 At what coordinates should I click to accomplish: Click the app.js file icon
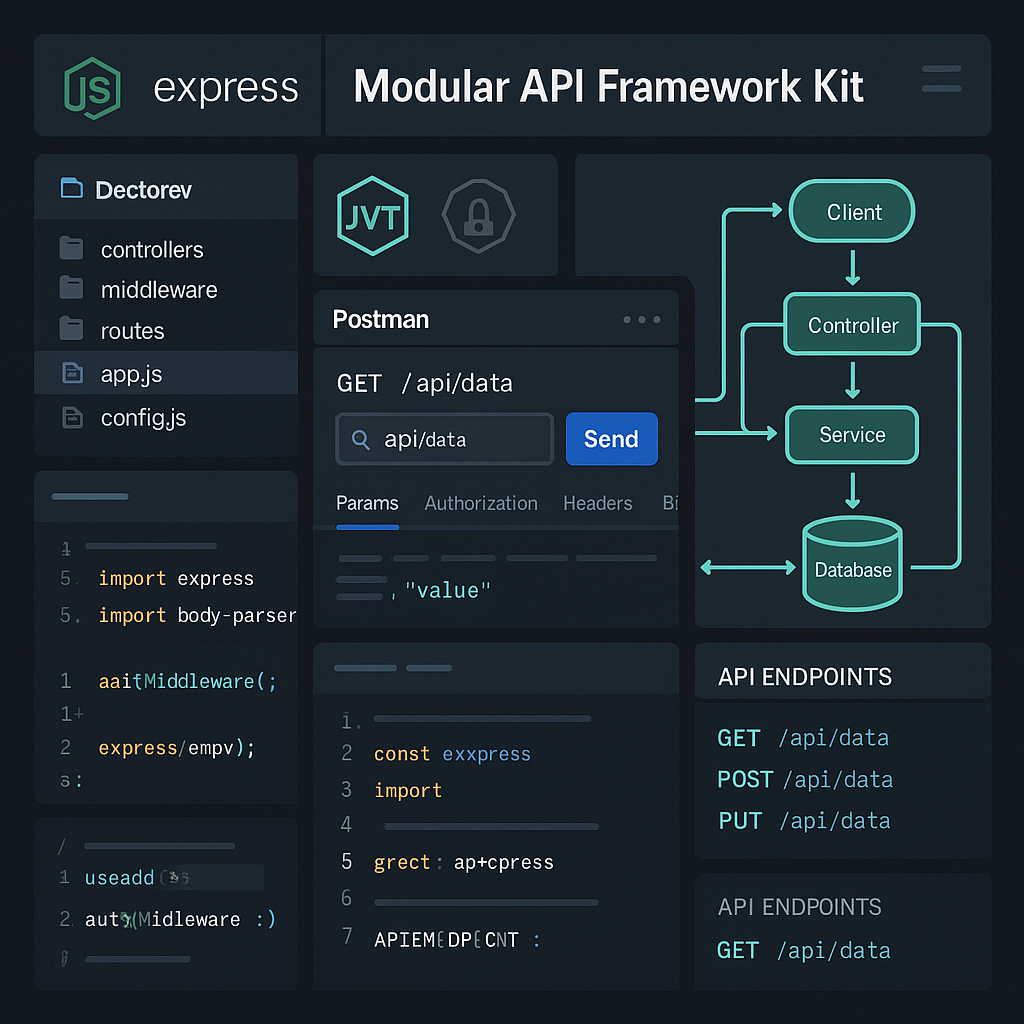[x=73, y=373]
